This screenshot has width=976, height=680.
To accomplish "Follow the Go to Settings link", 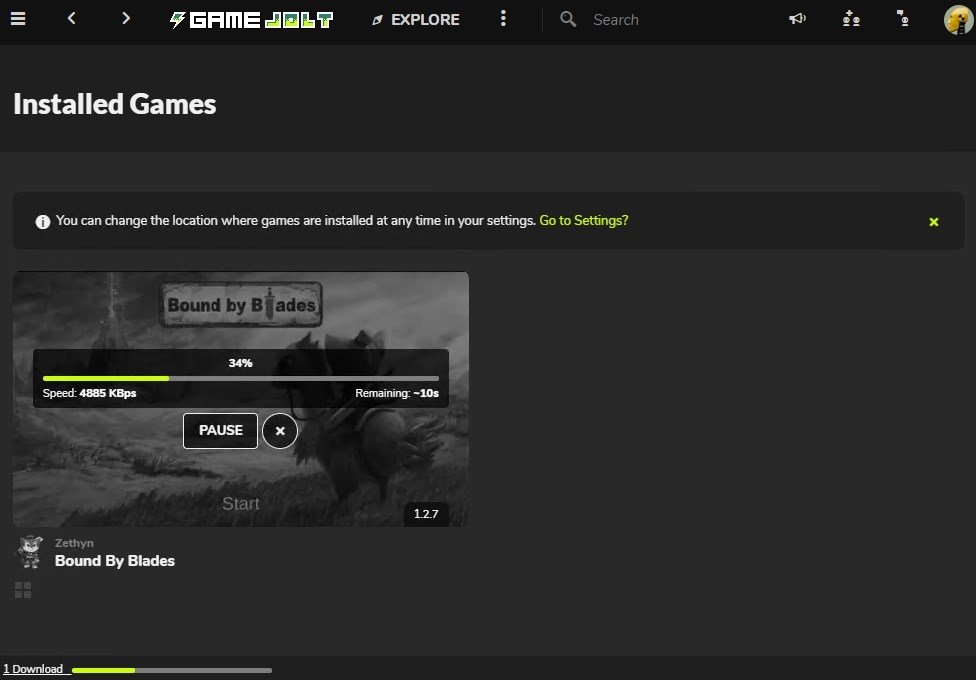I will click(583, 220).
